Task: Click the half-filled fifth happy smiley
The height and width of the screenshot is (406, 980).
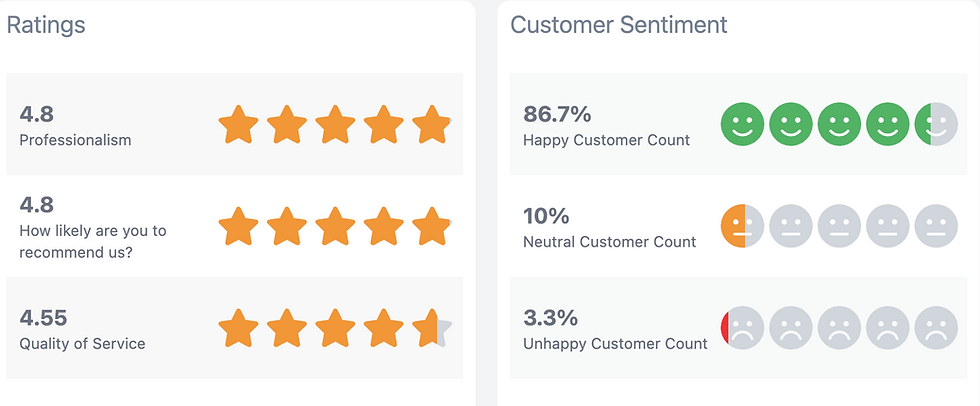Action: click(936, 124)
